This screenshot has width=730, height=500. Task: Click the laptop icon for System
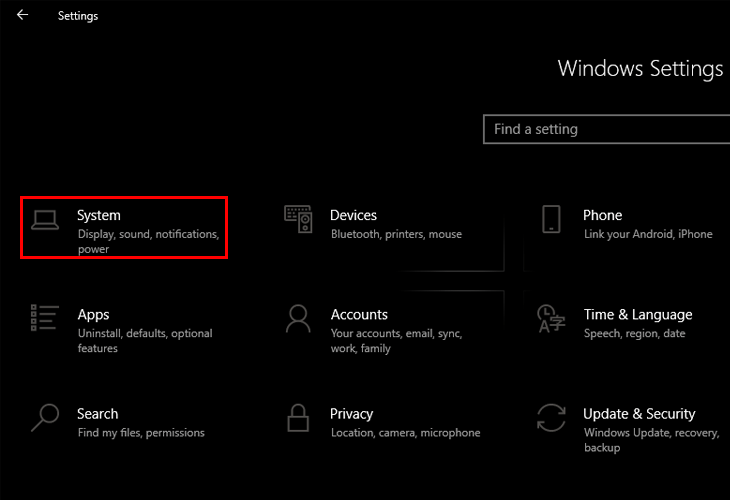[x=45, y=219]
